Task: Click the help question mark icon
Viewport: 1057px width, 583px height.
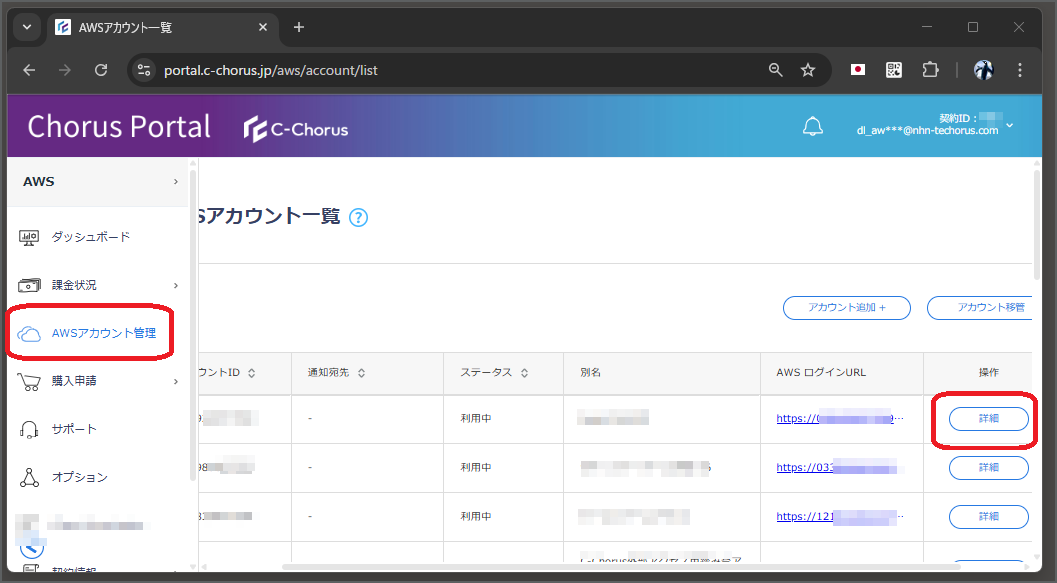Action: click(x=359, y=218)
